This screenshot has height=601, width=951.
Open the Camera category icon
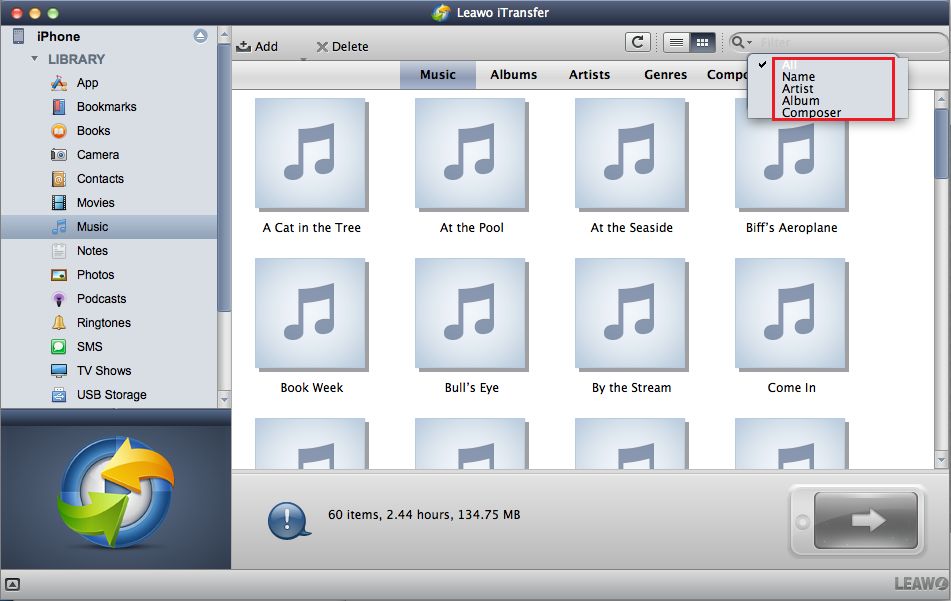[x=59, y=155]
